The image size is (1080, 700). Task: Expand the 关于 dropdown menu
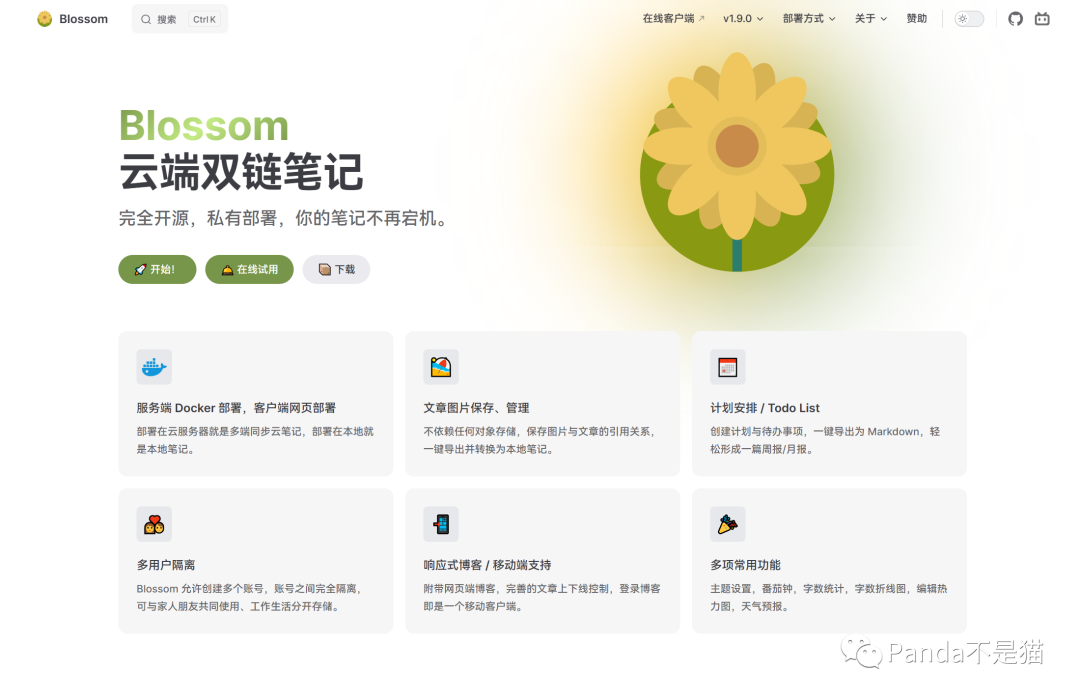click(871, 19)
